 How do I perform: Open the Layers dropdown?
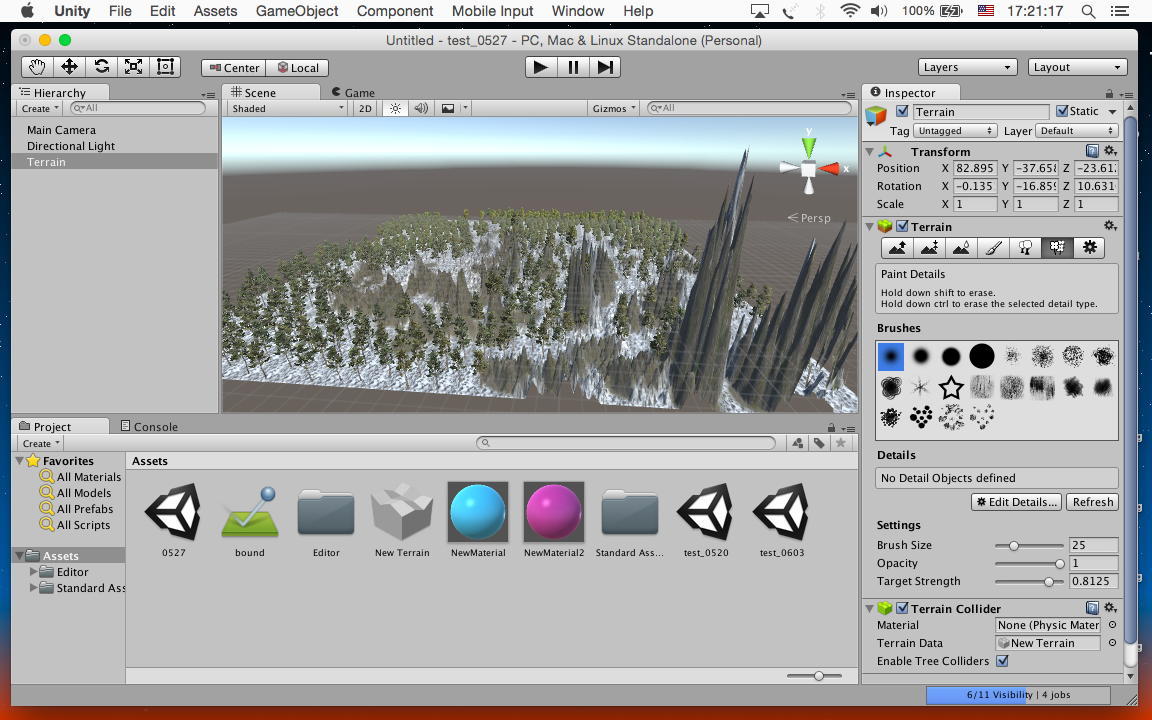[967, 67]
